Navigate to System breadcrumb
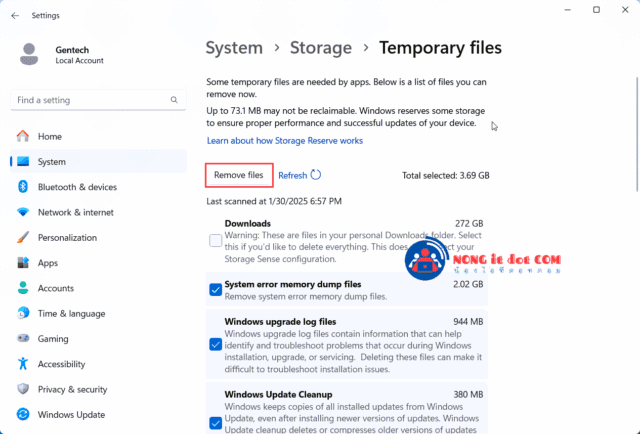 click(x=234, y=48)
